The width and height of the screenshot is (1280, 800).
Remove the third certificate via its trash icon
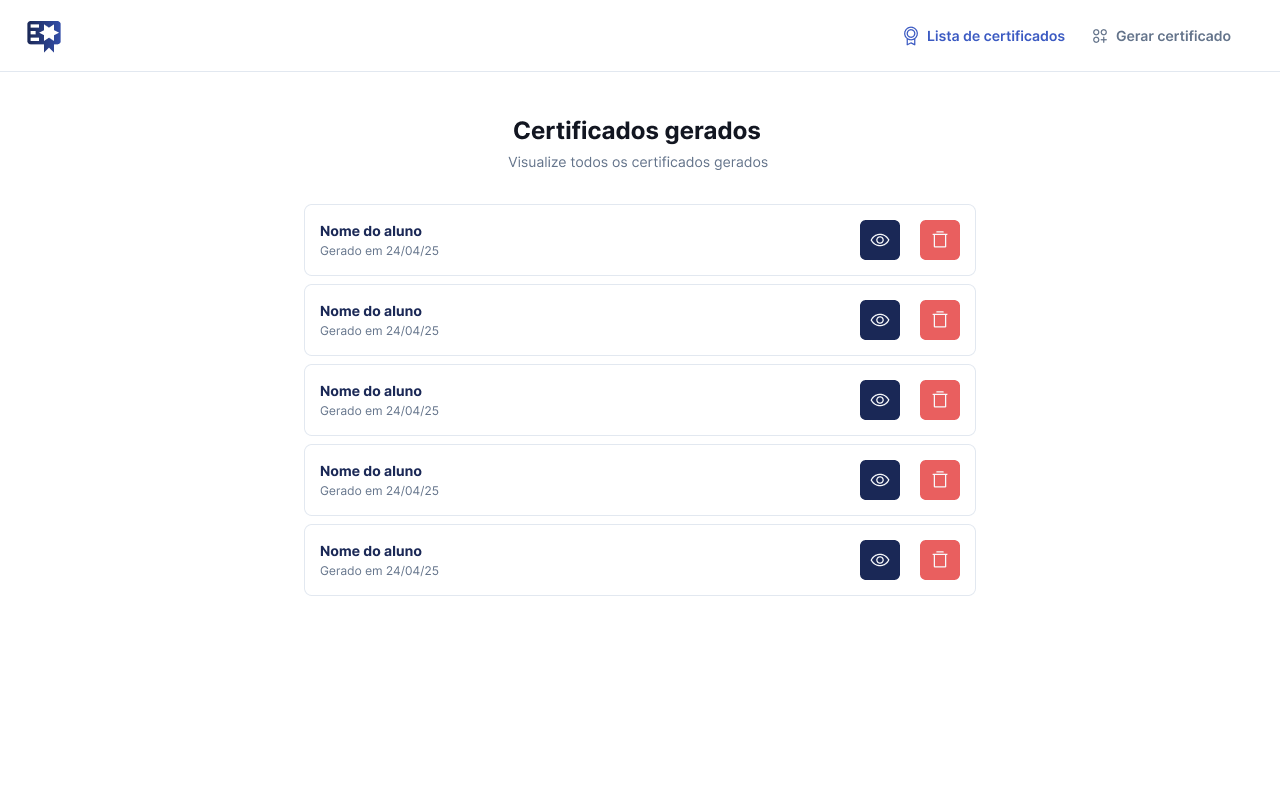tap(940, 400)
